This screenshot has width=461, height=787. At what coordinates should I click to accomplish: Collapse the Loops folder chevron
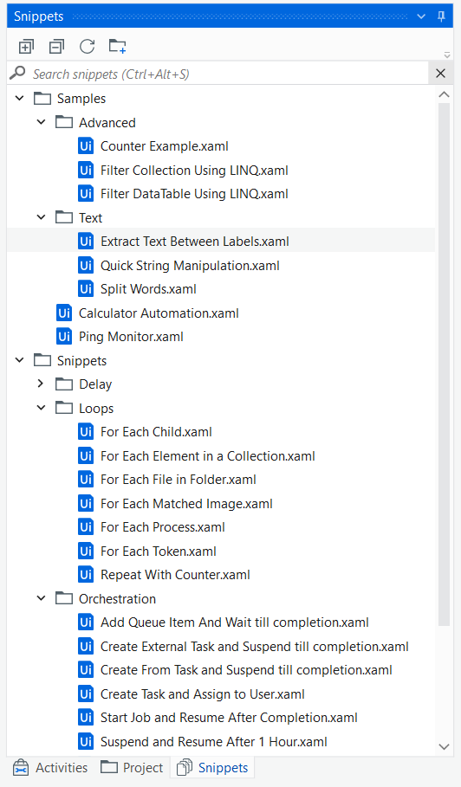point(41,408)
